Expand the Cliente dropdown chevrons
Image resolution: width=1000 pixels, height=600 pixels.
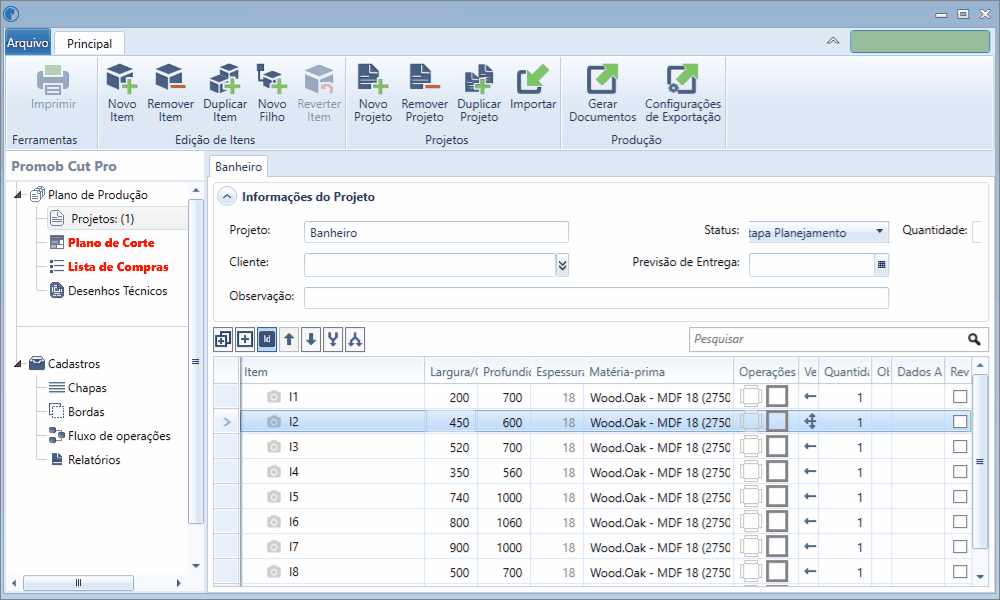pyautogui.click(x=562, y=265)
